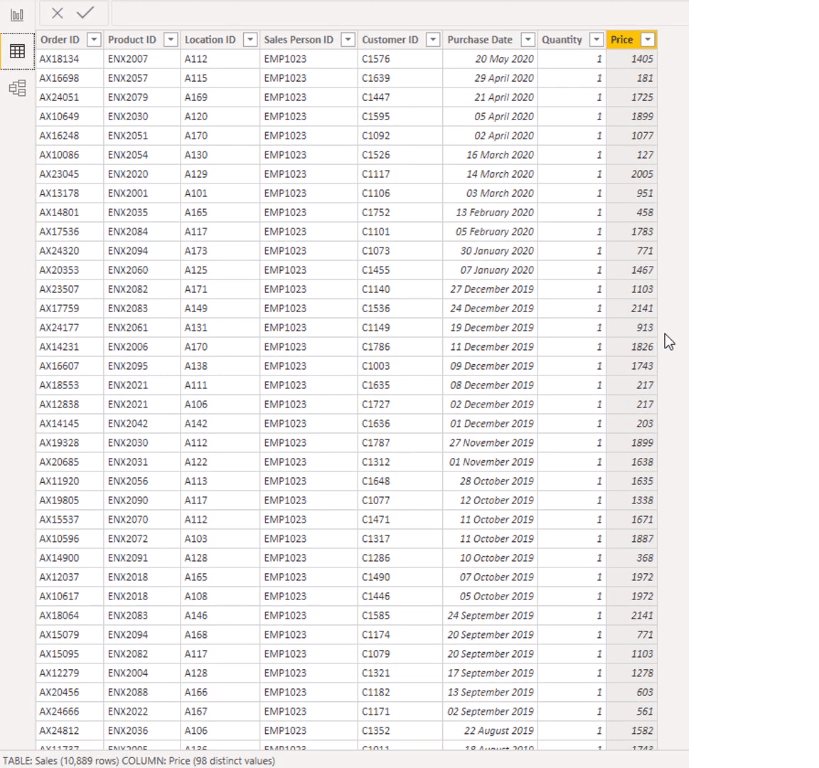Click product cell ENX2030 in AX10649 row
The image size is (819, 768).
(x=142, y=117)
